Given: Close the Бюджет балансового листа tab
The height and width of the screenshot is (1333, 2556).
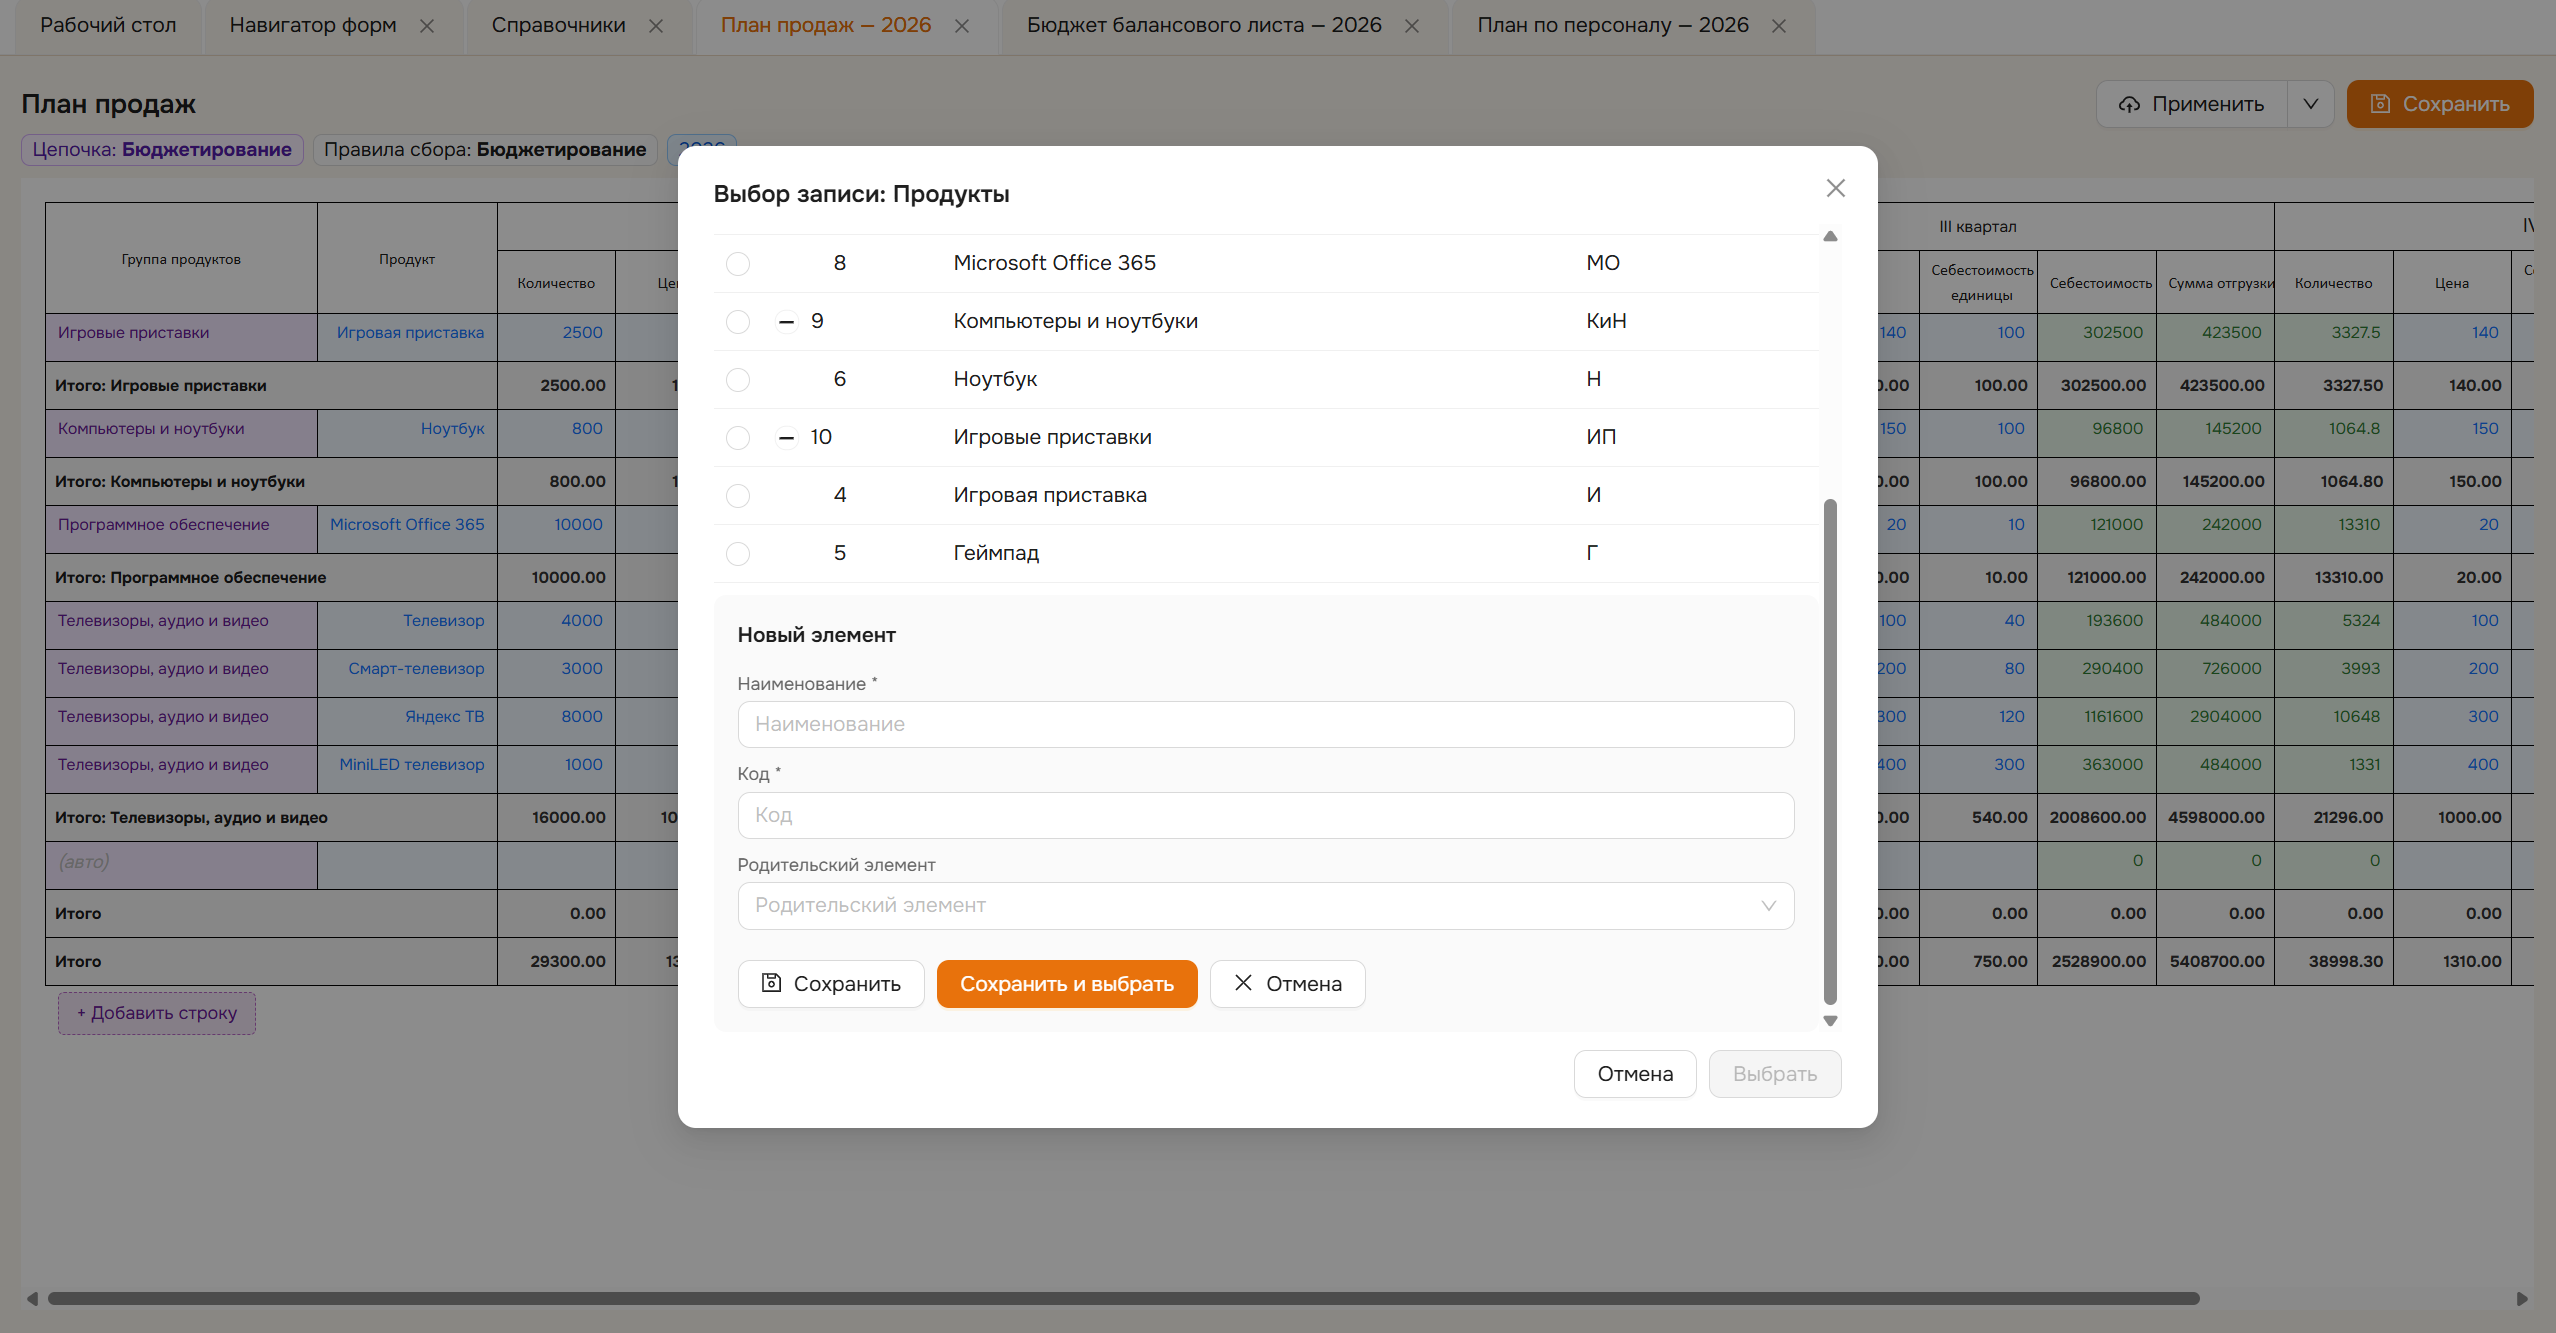Looking at the screenshot, I should pyautogui.click(x=1412, y=26).
